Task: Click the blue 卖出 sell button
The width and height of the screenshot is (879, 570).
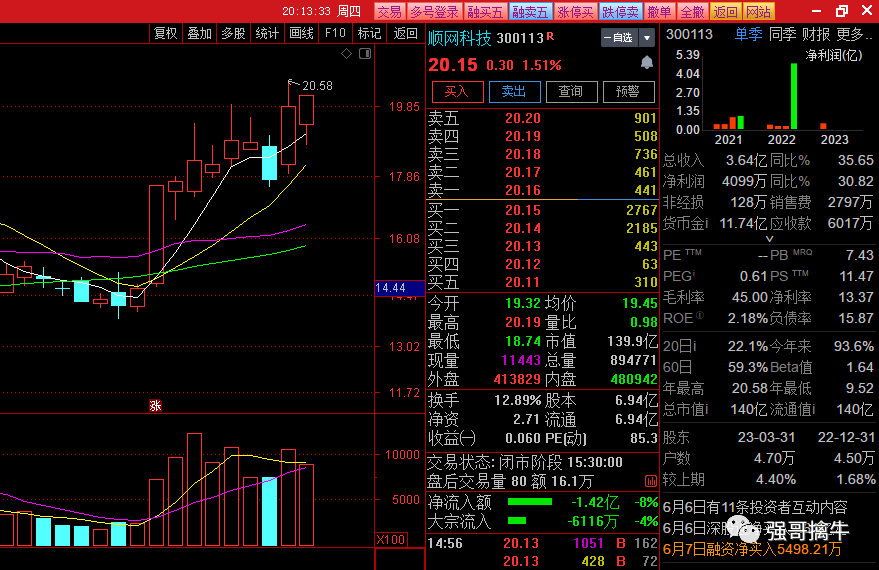Action: coord(515,91)
